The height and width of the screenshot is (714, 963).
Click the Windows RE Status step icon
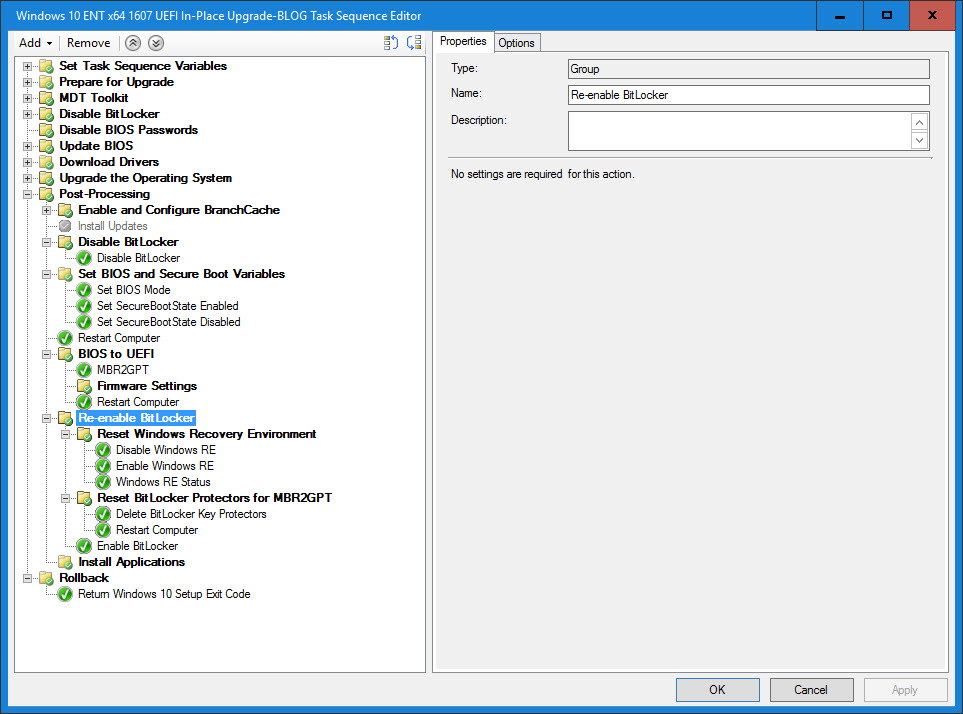coord(103,482)
